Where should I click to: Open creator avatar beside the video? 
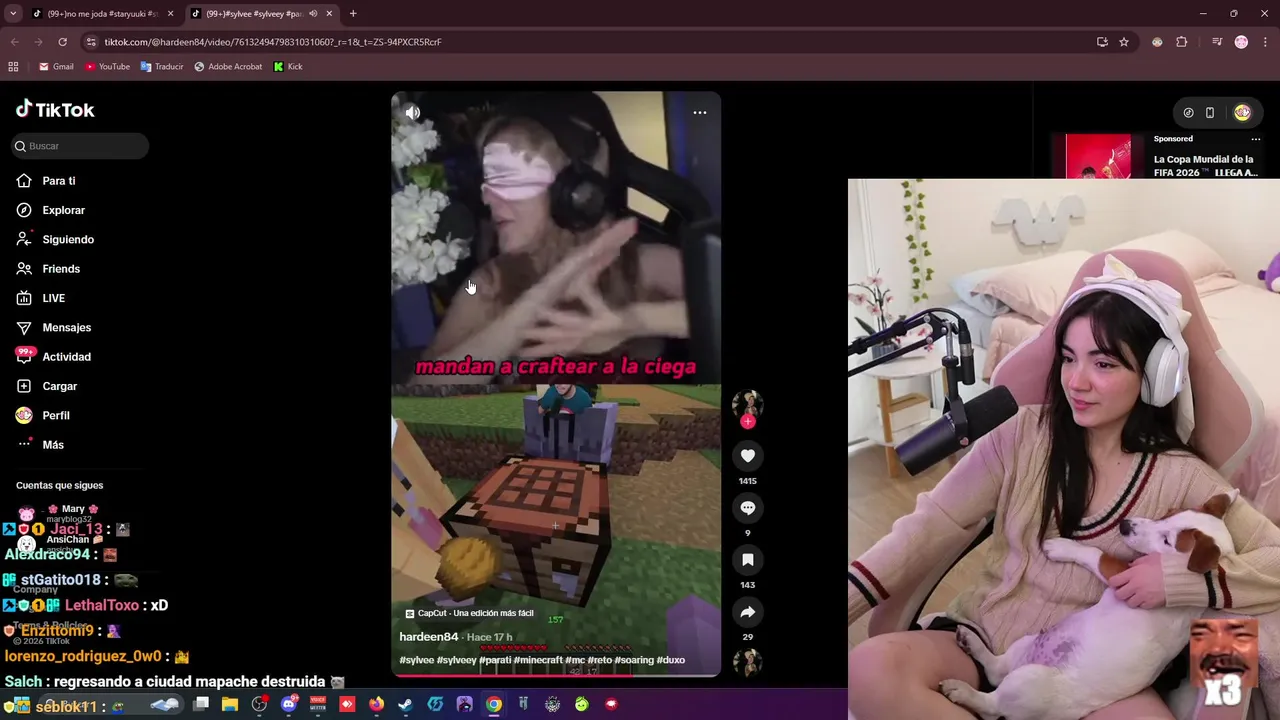click(747, 404)
